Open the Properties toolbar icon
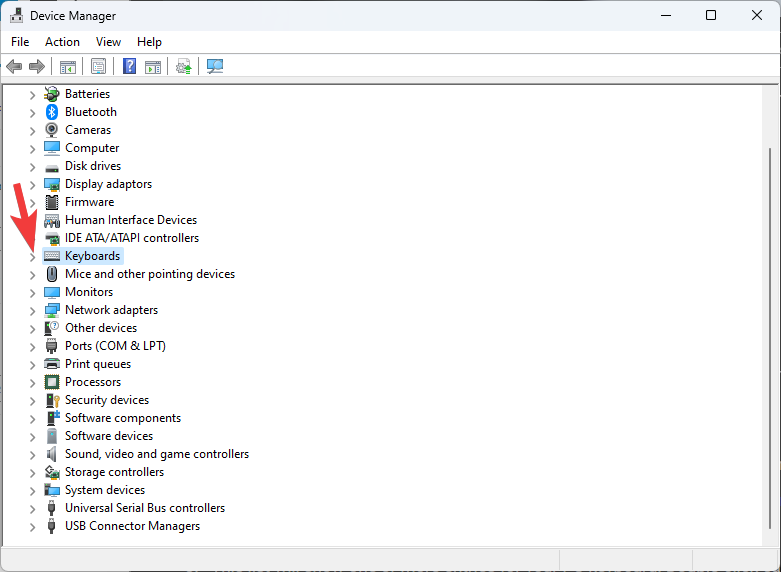 click(x=99, y=66)
